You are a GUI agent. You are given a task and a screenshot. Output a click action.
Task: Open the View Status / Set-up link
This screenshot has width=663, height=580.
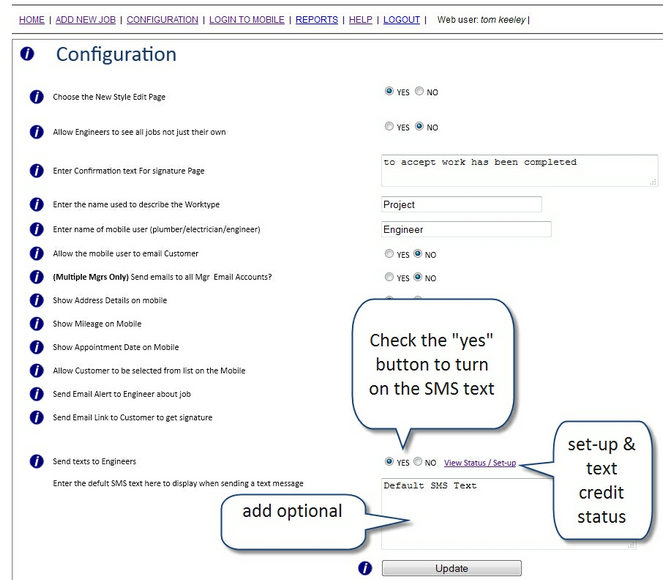point(480,463)
